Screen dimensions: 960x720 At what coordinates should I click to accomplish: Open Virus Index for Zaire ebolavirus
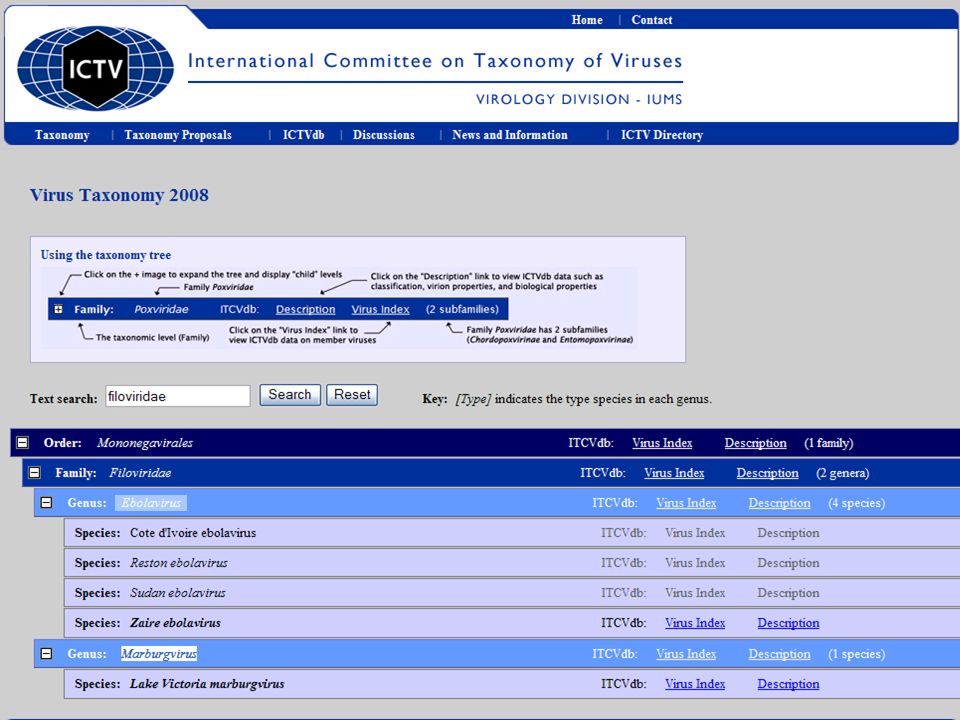tap(695, 623)
